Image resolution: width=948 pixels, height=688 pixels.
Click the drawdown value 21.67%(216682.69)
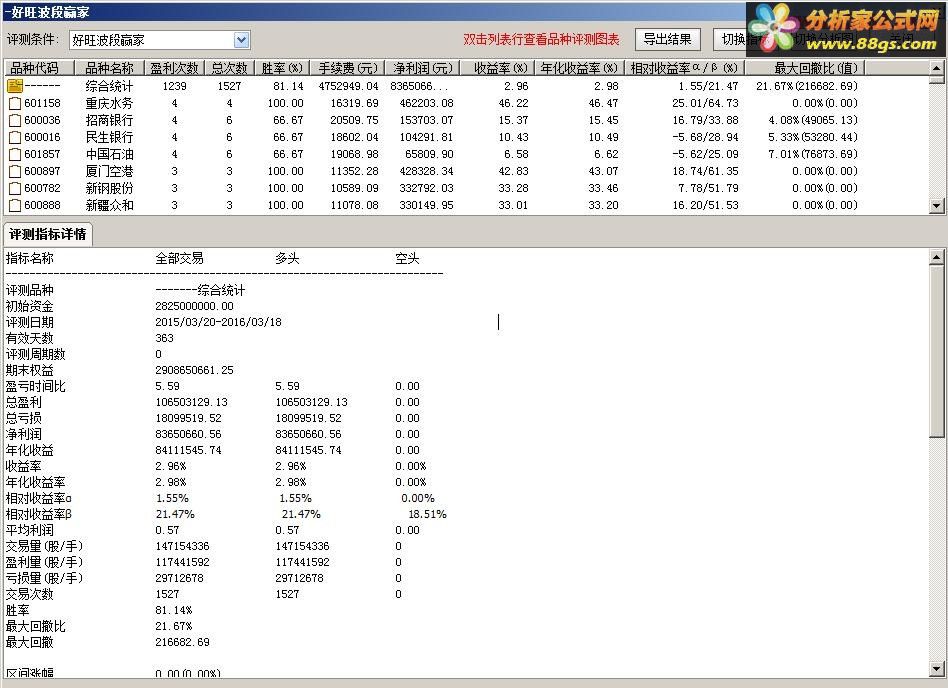coord(807,86)
